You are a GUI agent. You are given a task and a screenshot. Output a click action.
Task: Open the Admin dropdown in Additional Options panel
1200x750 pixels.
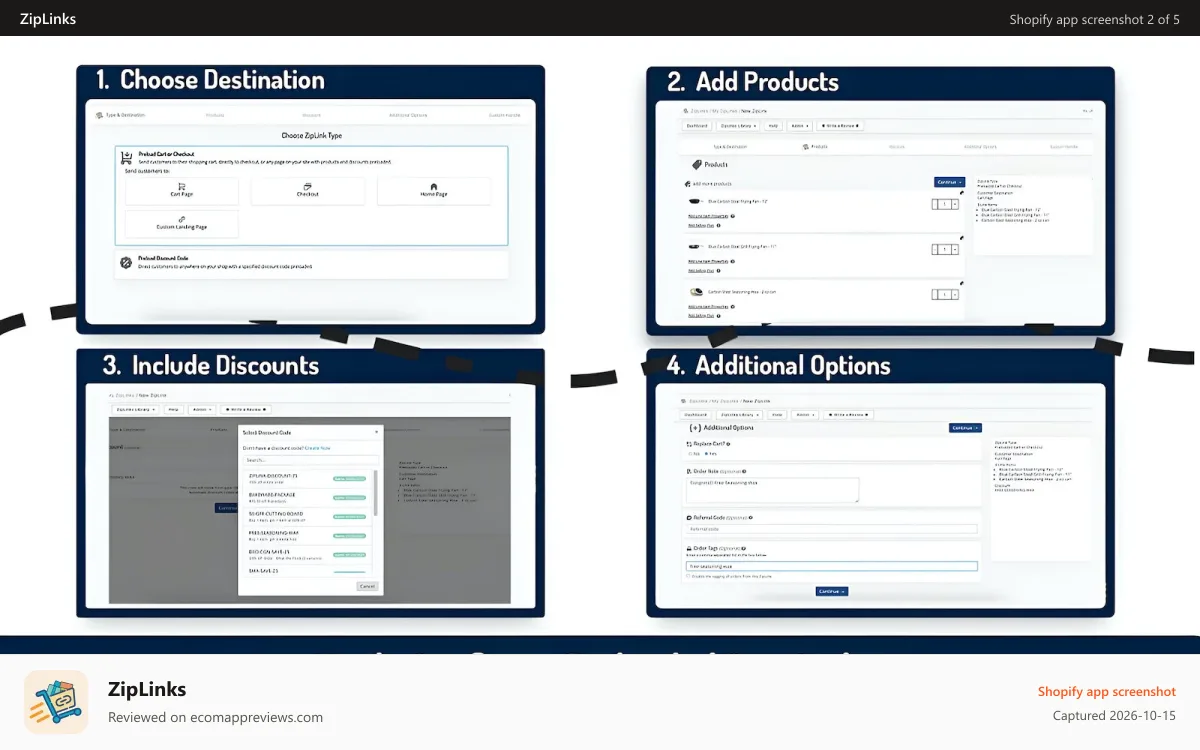coord(805,414)
